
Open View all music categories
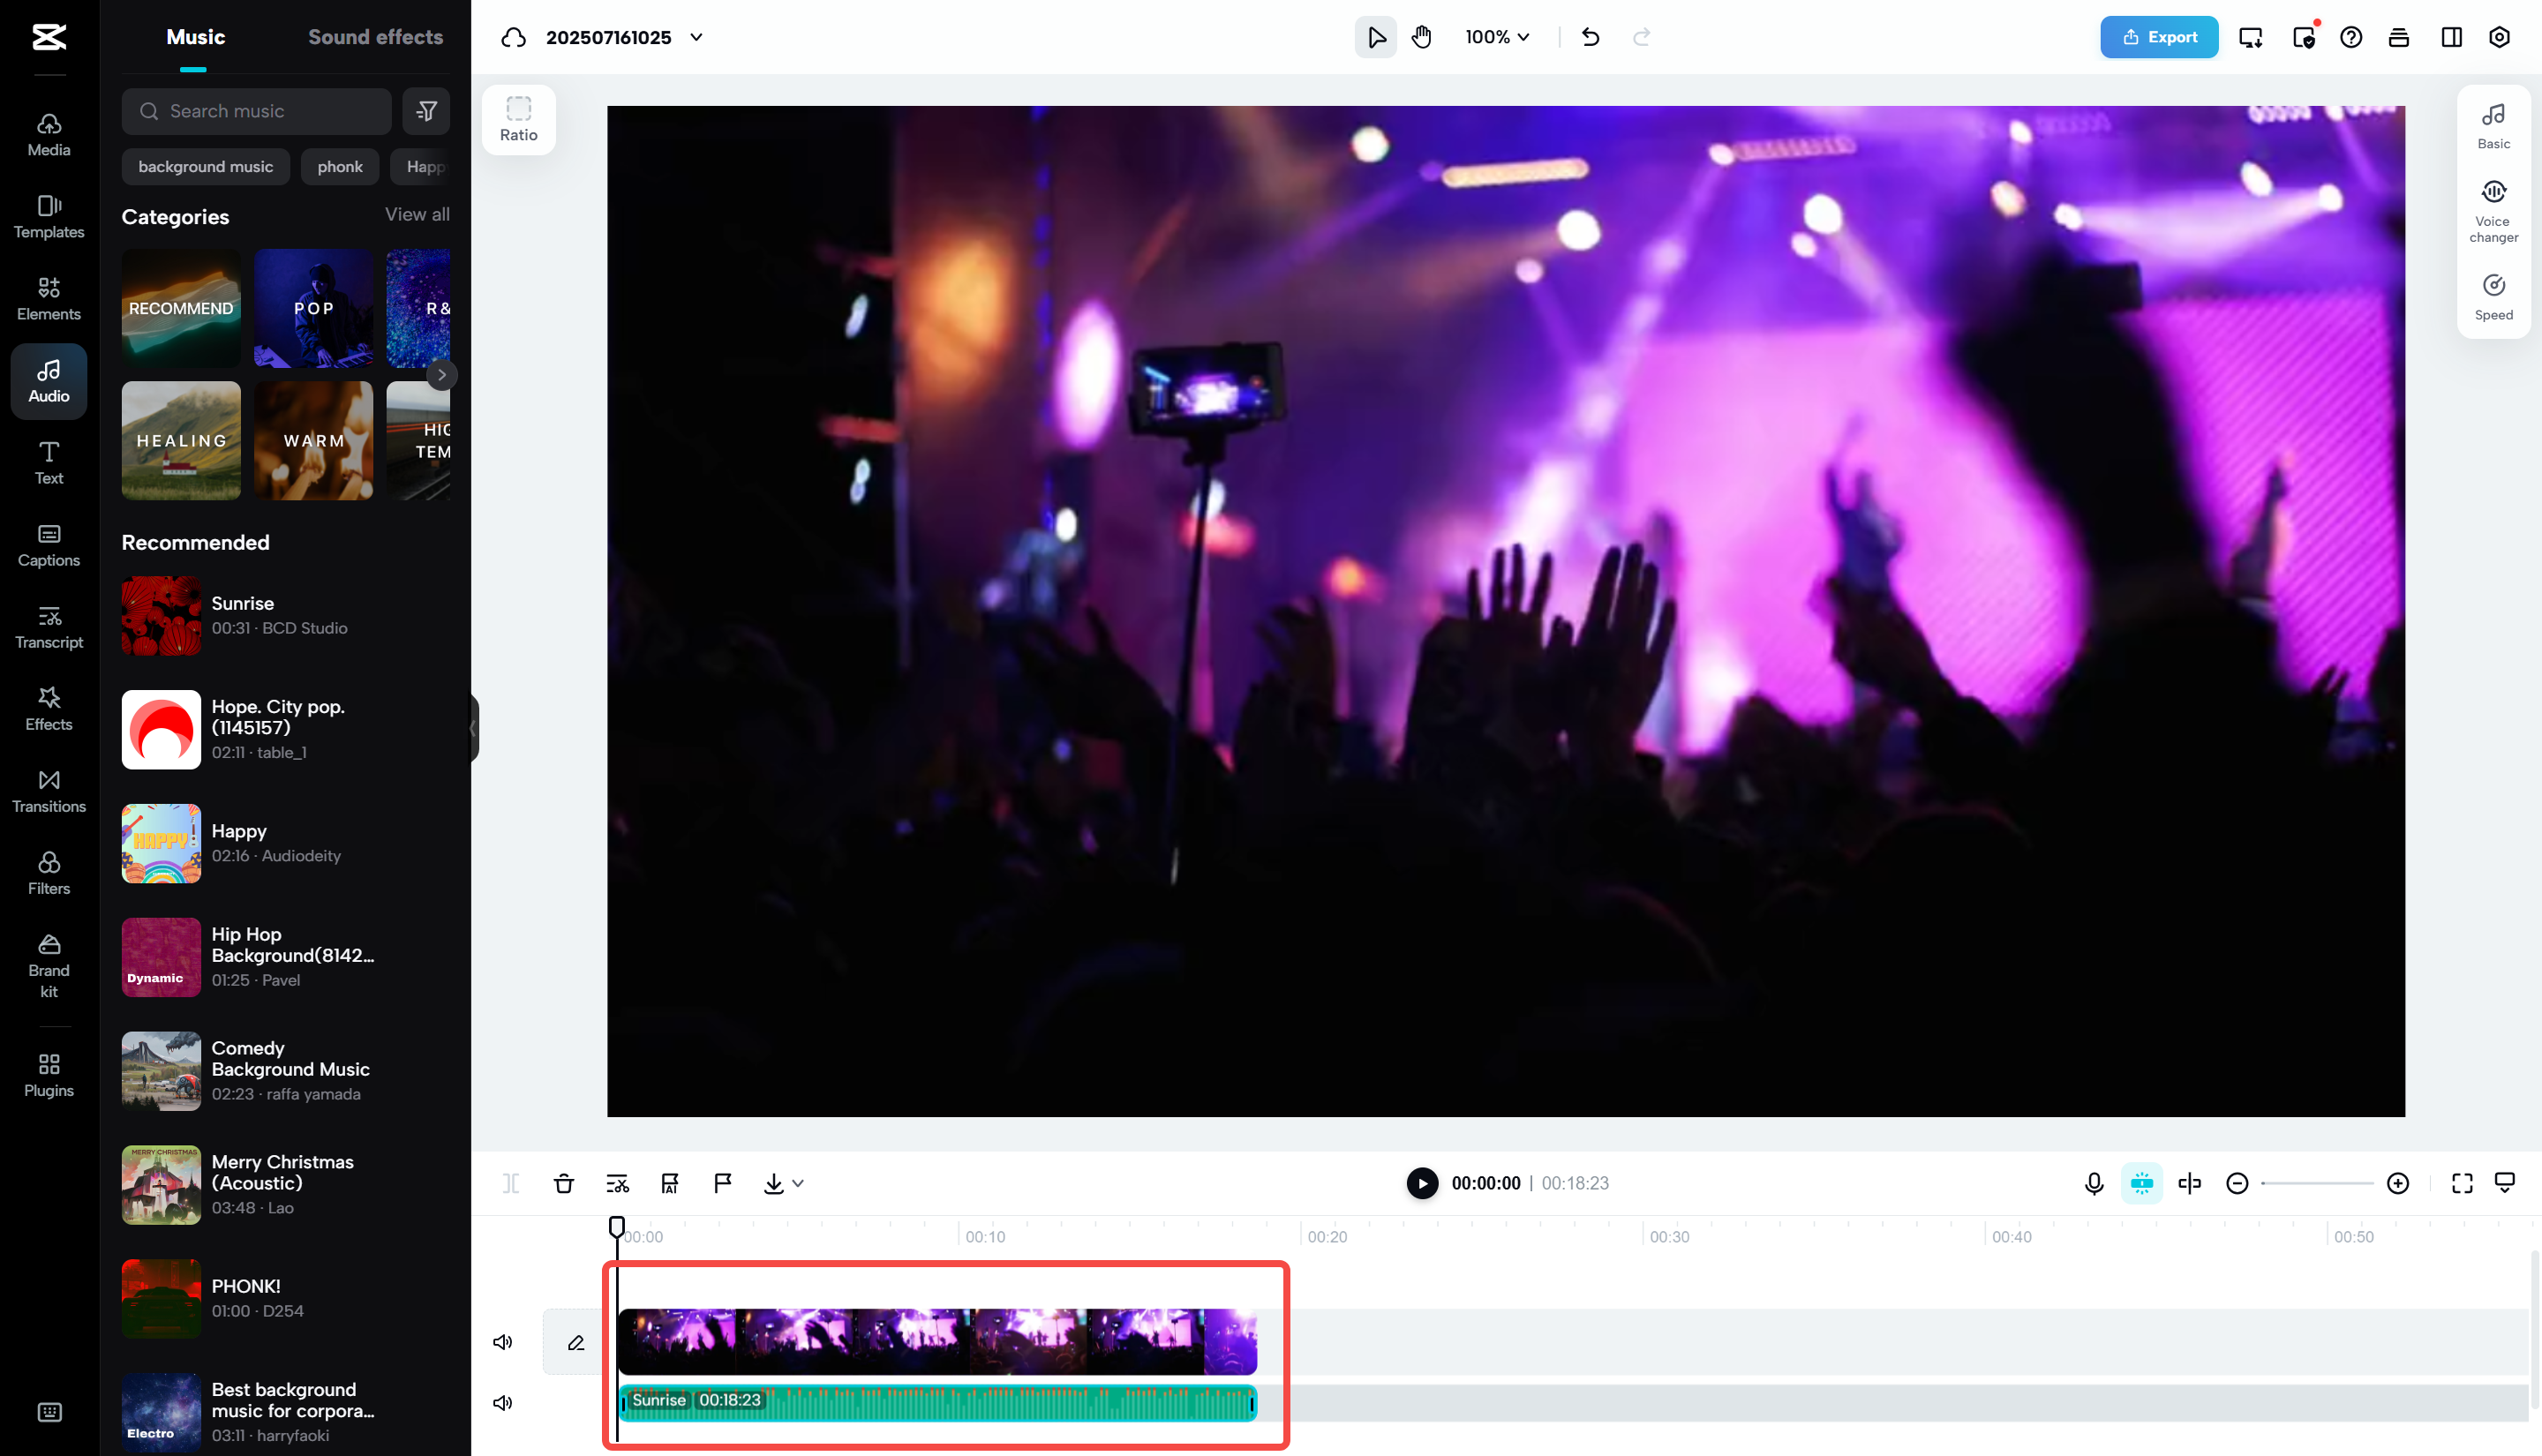coord(417,214)
